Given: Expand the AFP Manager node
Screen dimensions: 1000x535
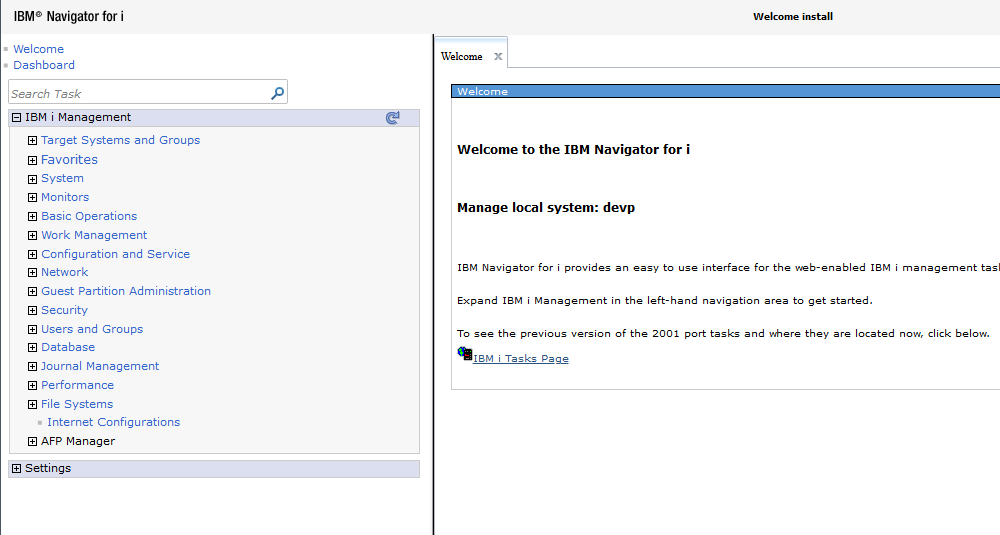Looking at the screenshot, I should [33, 442].
